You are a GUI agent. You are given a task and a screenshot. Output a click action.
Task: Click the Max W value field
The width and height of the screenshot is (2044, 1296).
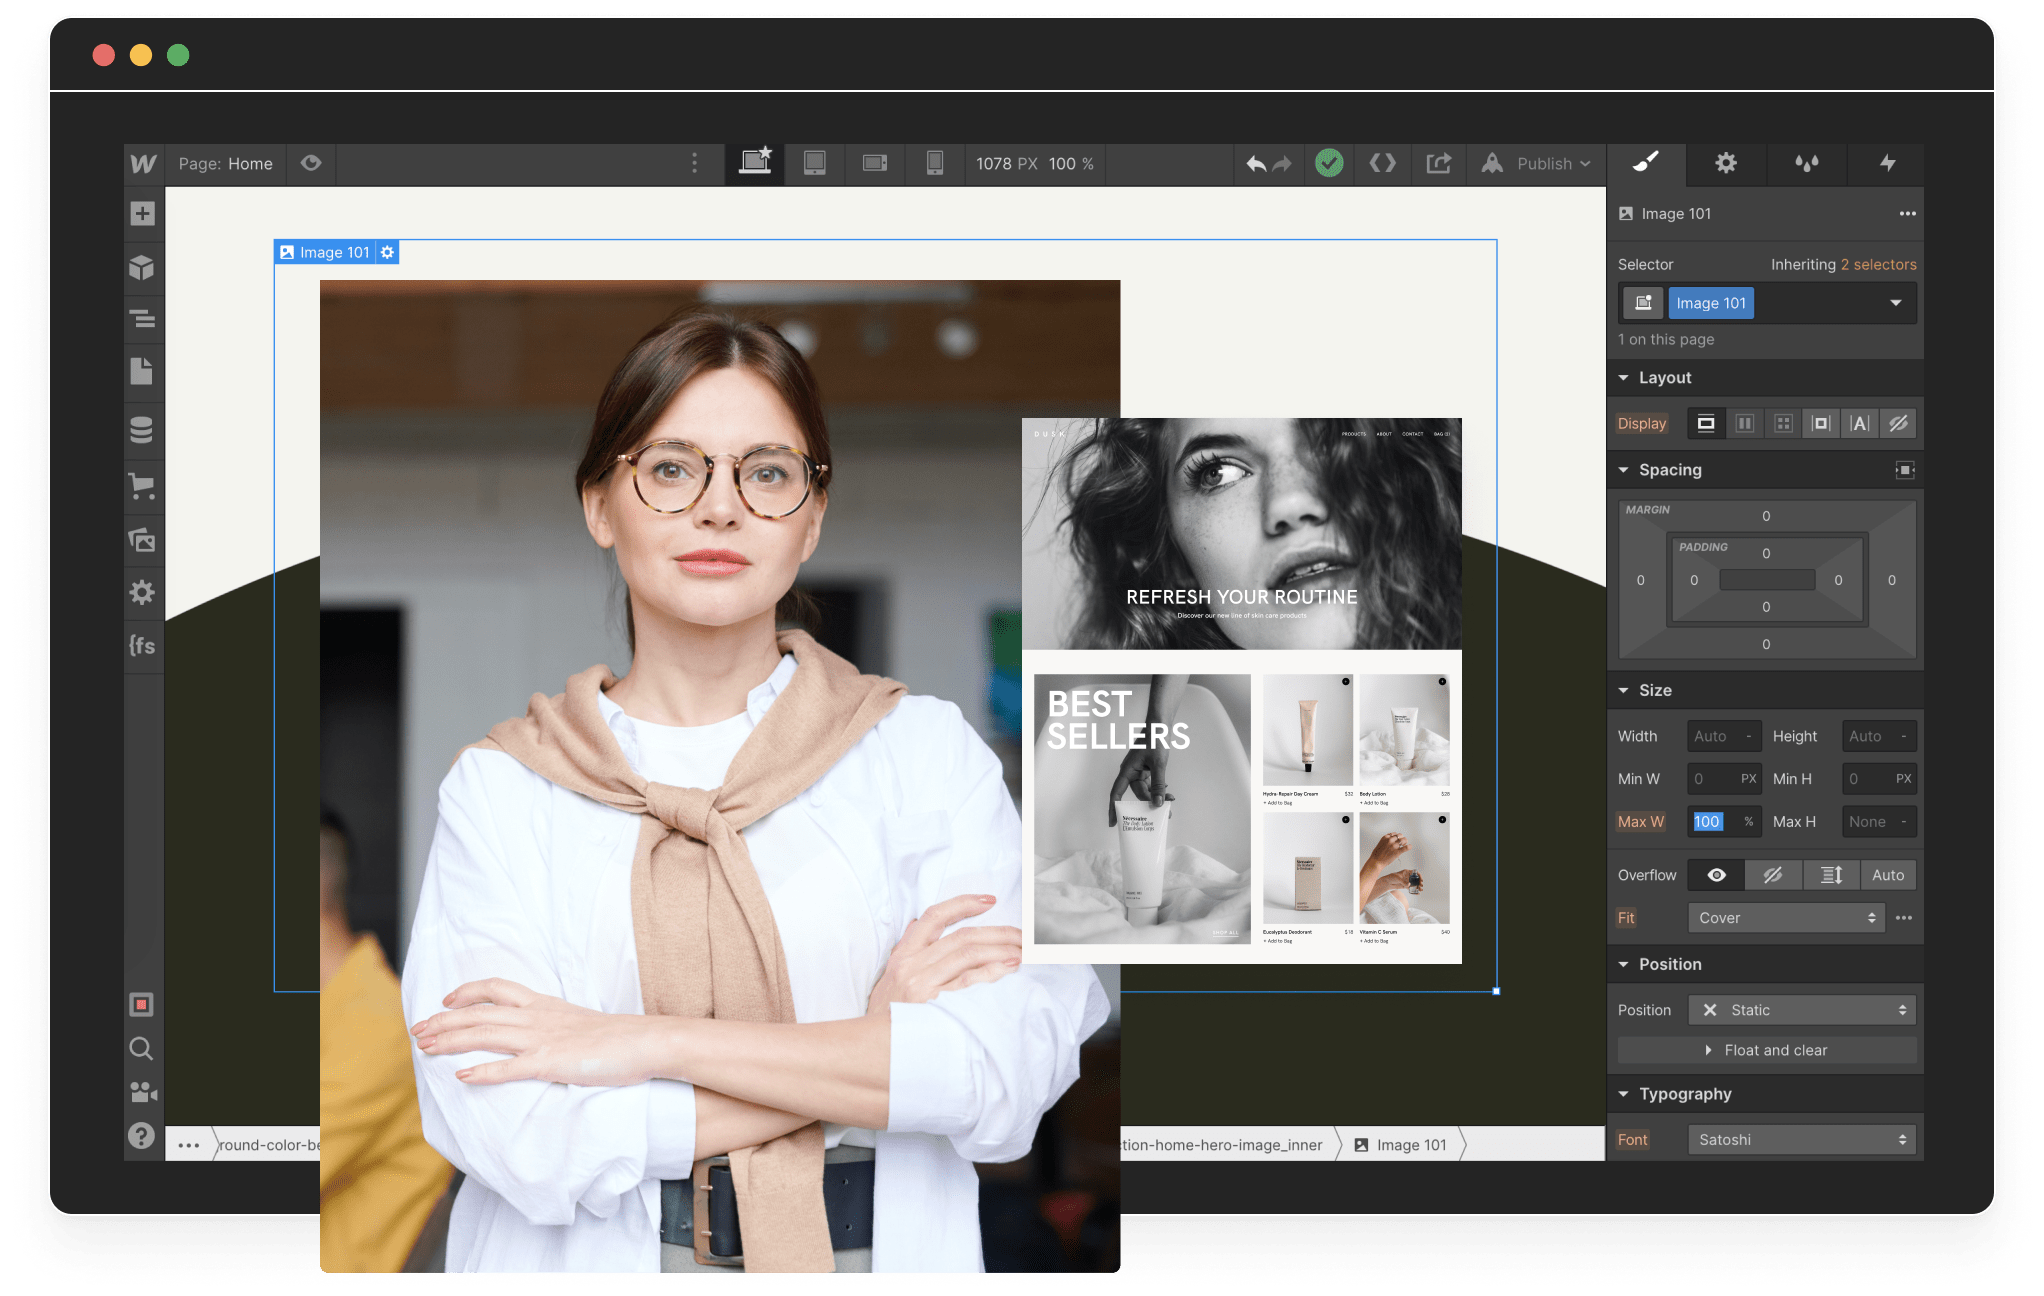(1709, 822)
